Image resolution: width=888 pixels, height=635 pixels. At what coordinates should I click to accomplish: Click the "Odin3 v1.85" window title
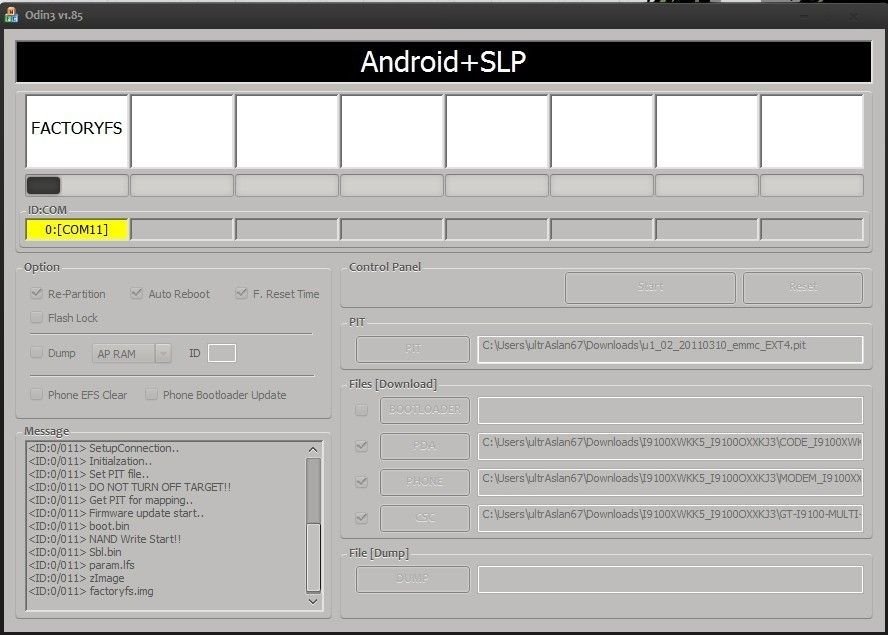point(54,15)
